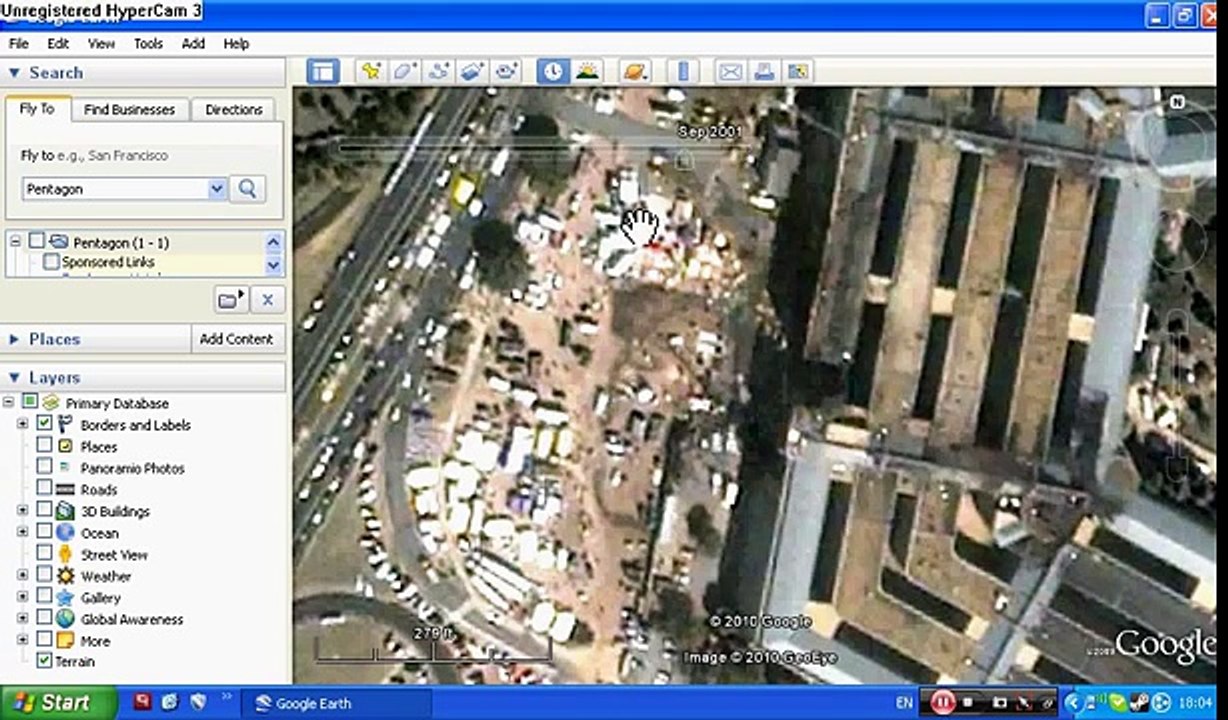
Task: Choose the Add Image Overlay tool
Action: tap(472, 71)
